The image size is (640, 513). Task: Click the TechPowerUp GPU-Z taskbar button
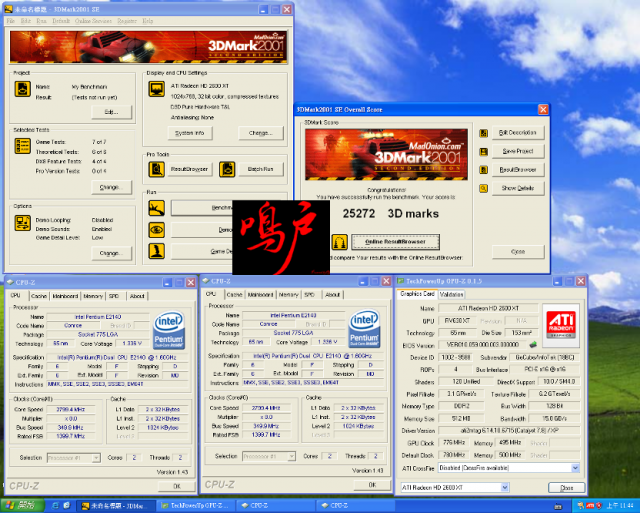tap(196, 506)
